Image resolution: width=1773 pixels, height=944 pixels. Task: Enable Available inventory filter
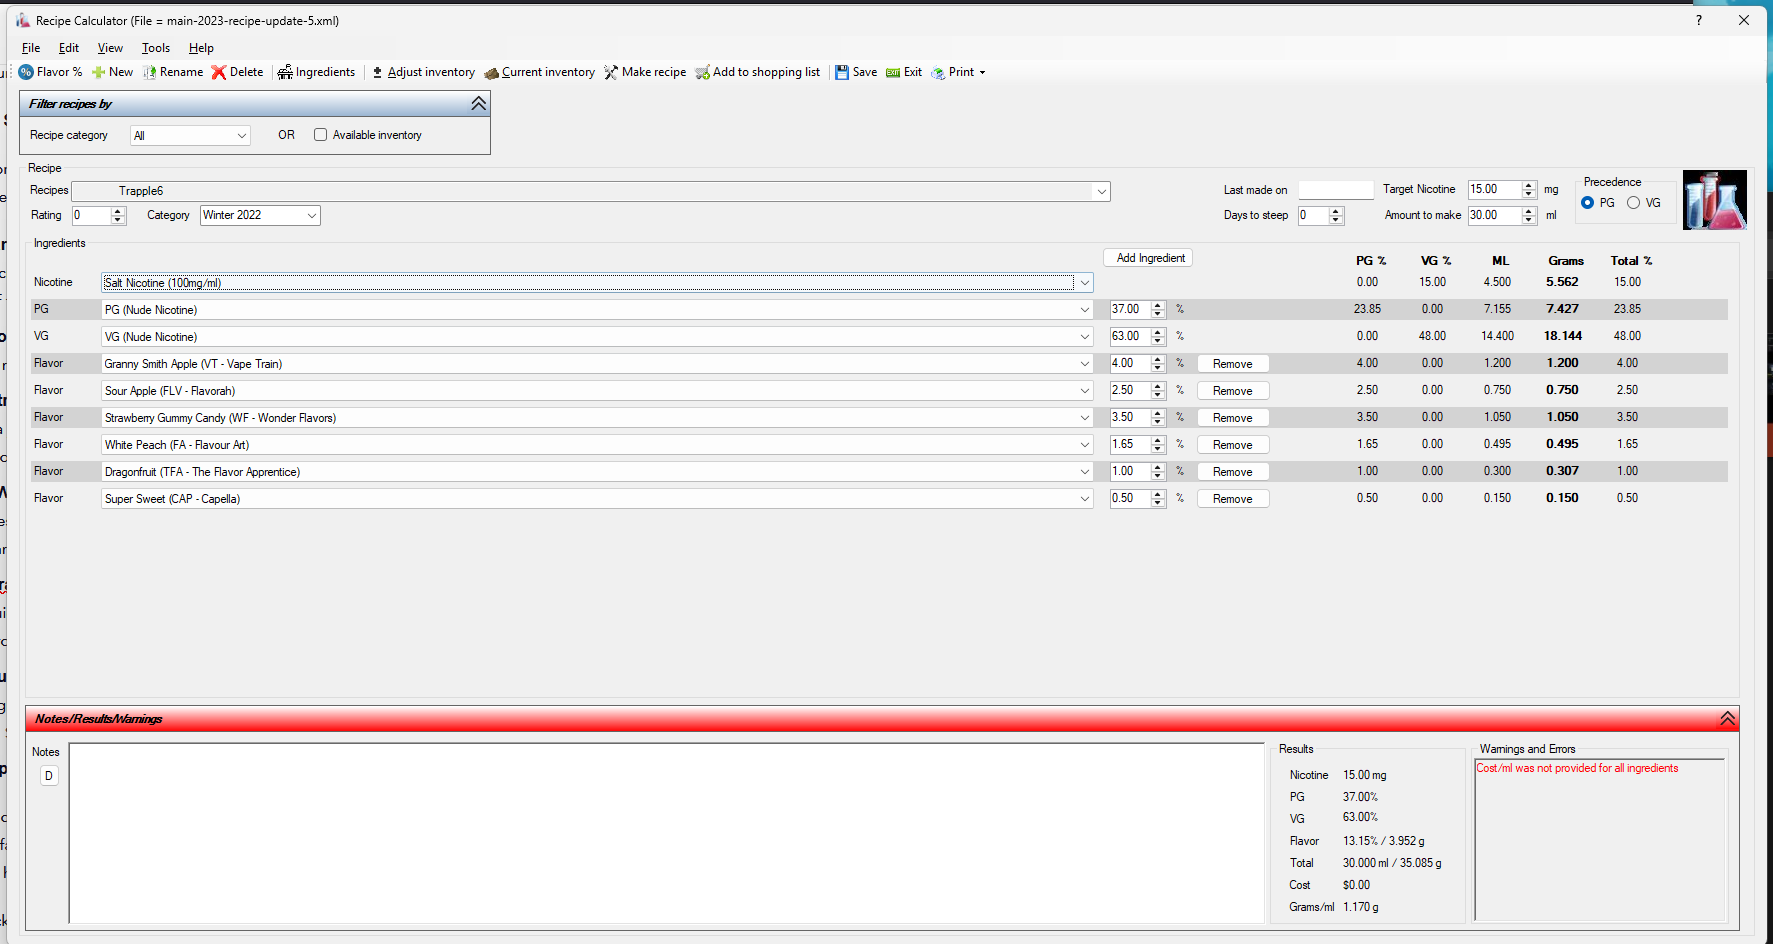321,135
